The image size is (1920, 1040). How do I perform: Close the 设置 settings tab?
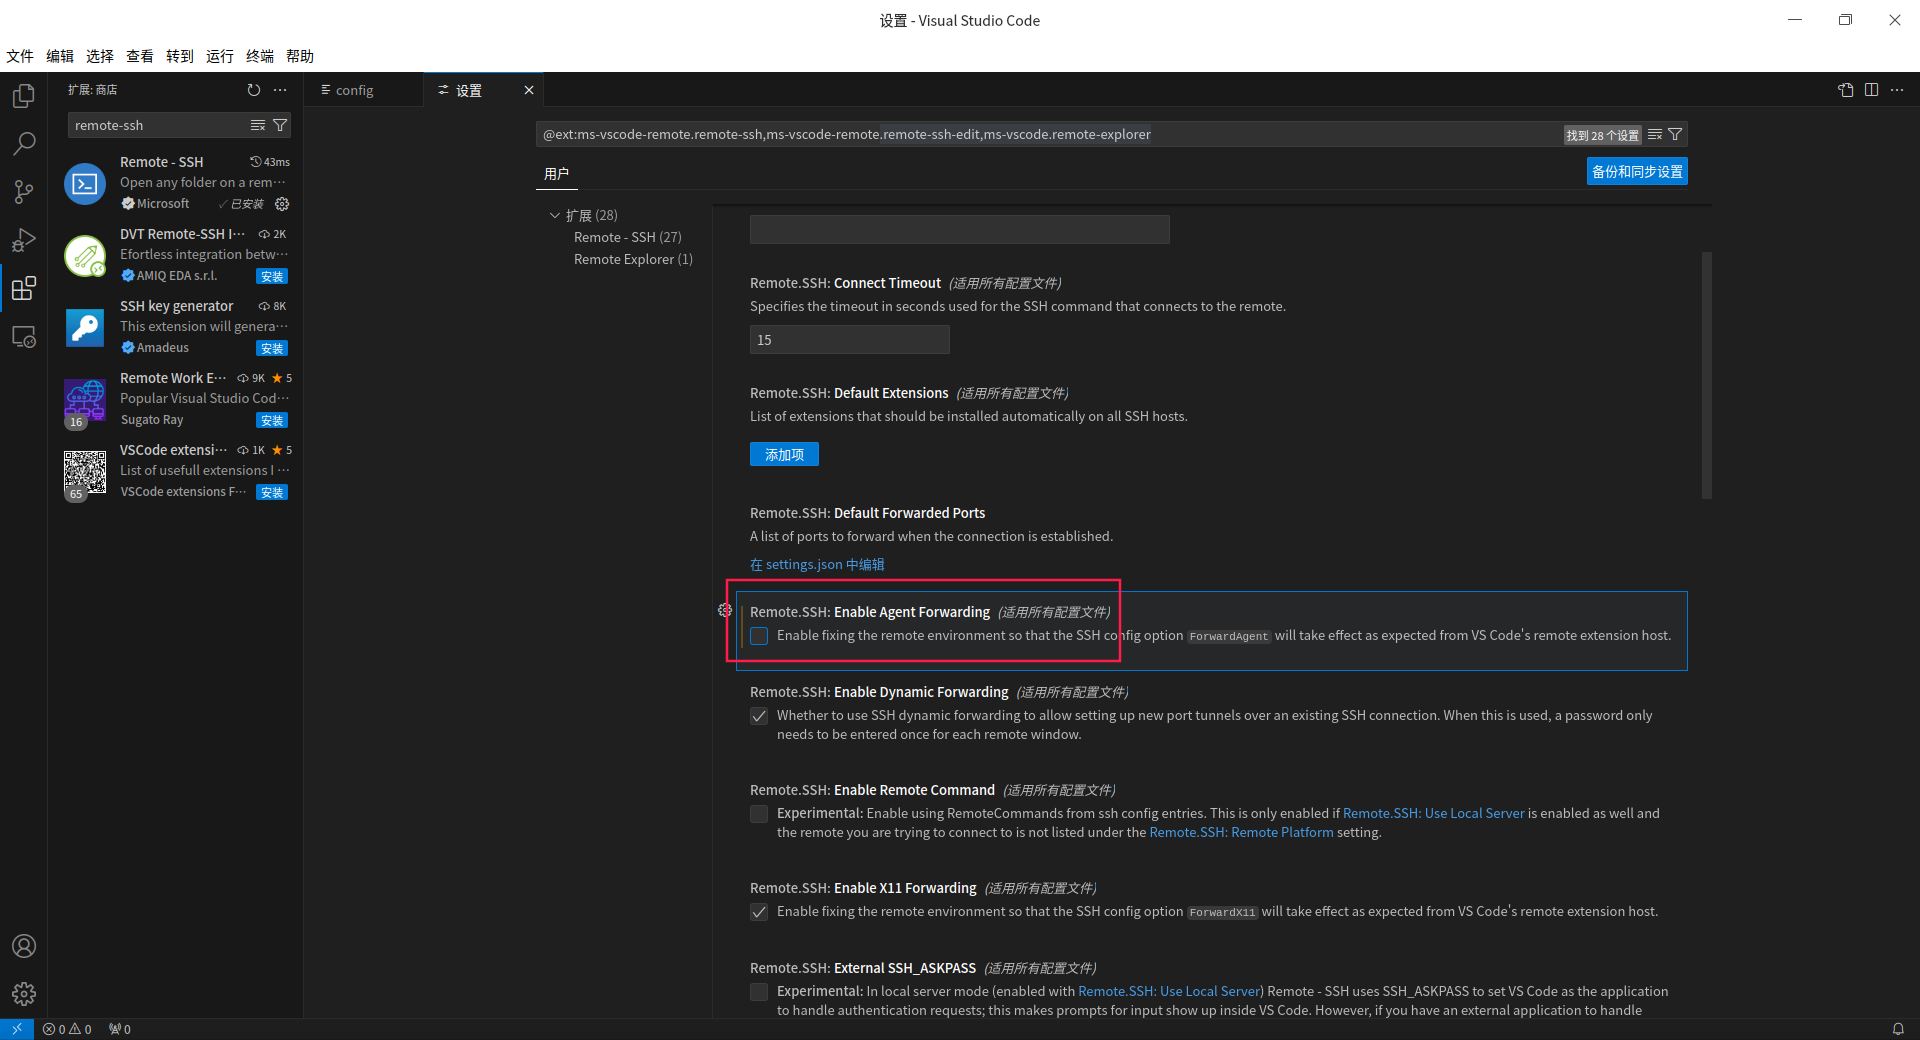(529, 90)
